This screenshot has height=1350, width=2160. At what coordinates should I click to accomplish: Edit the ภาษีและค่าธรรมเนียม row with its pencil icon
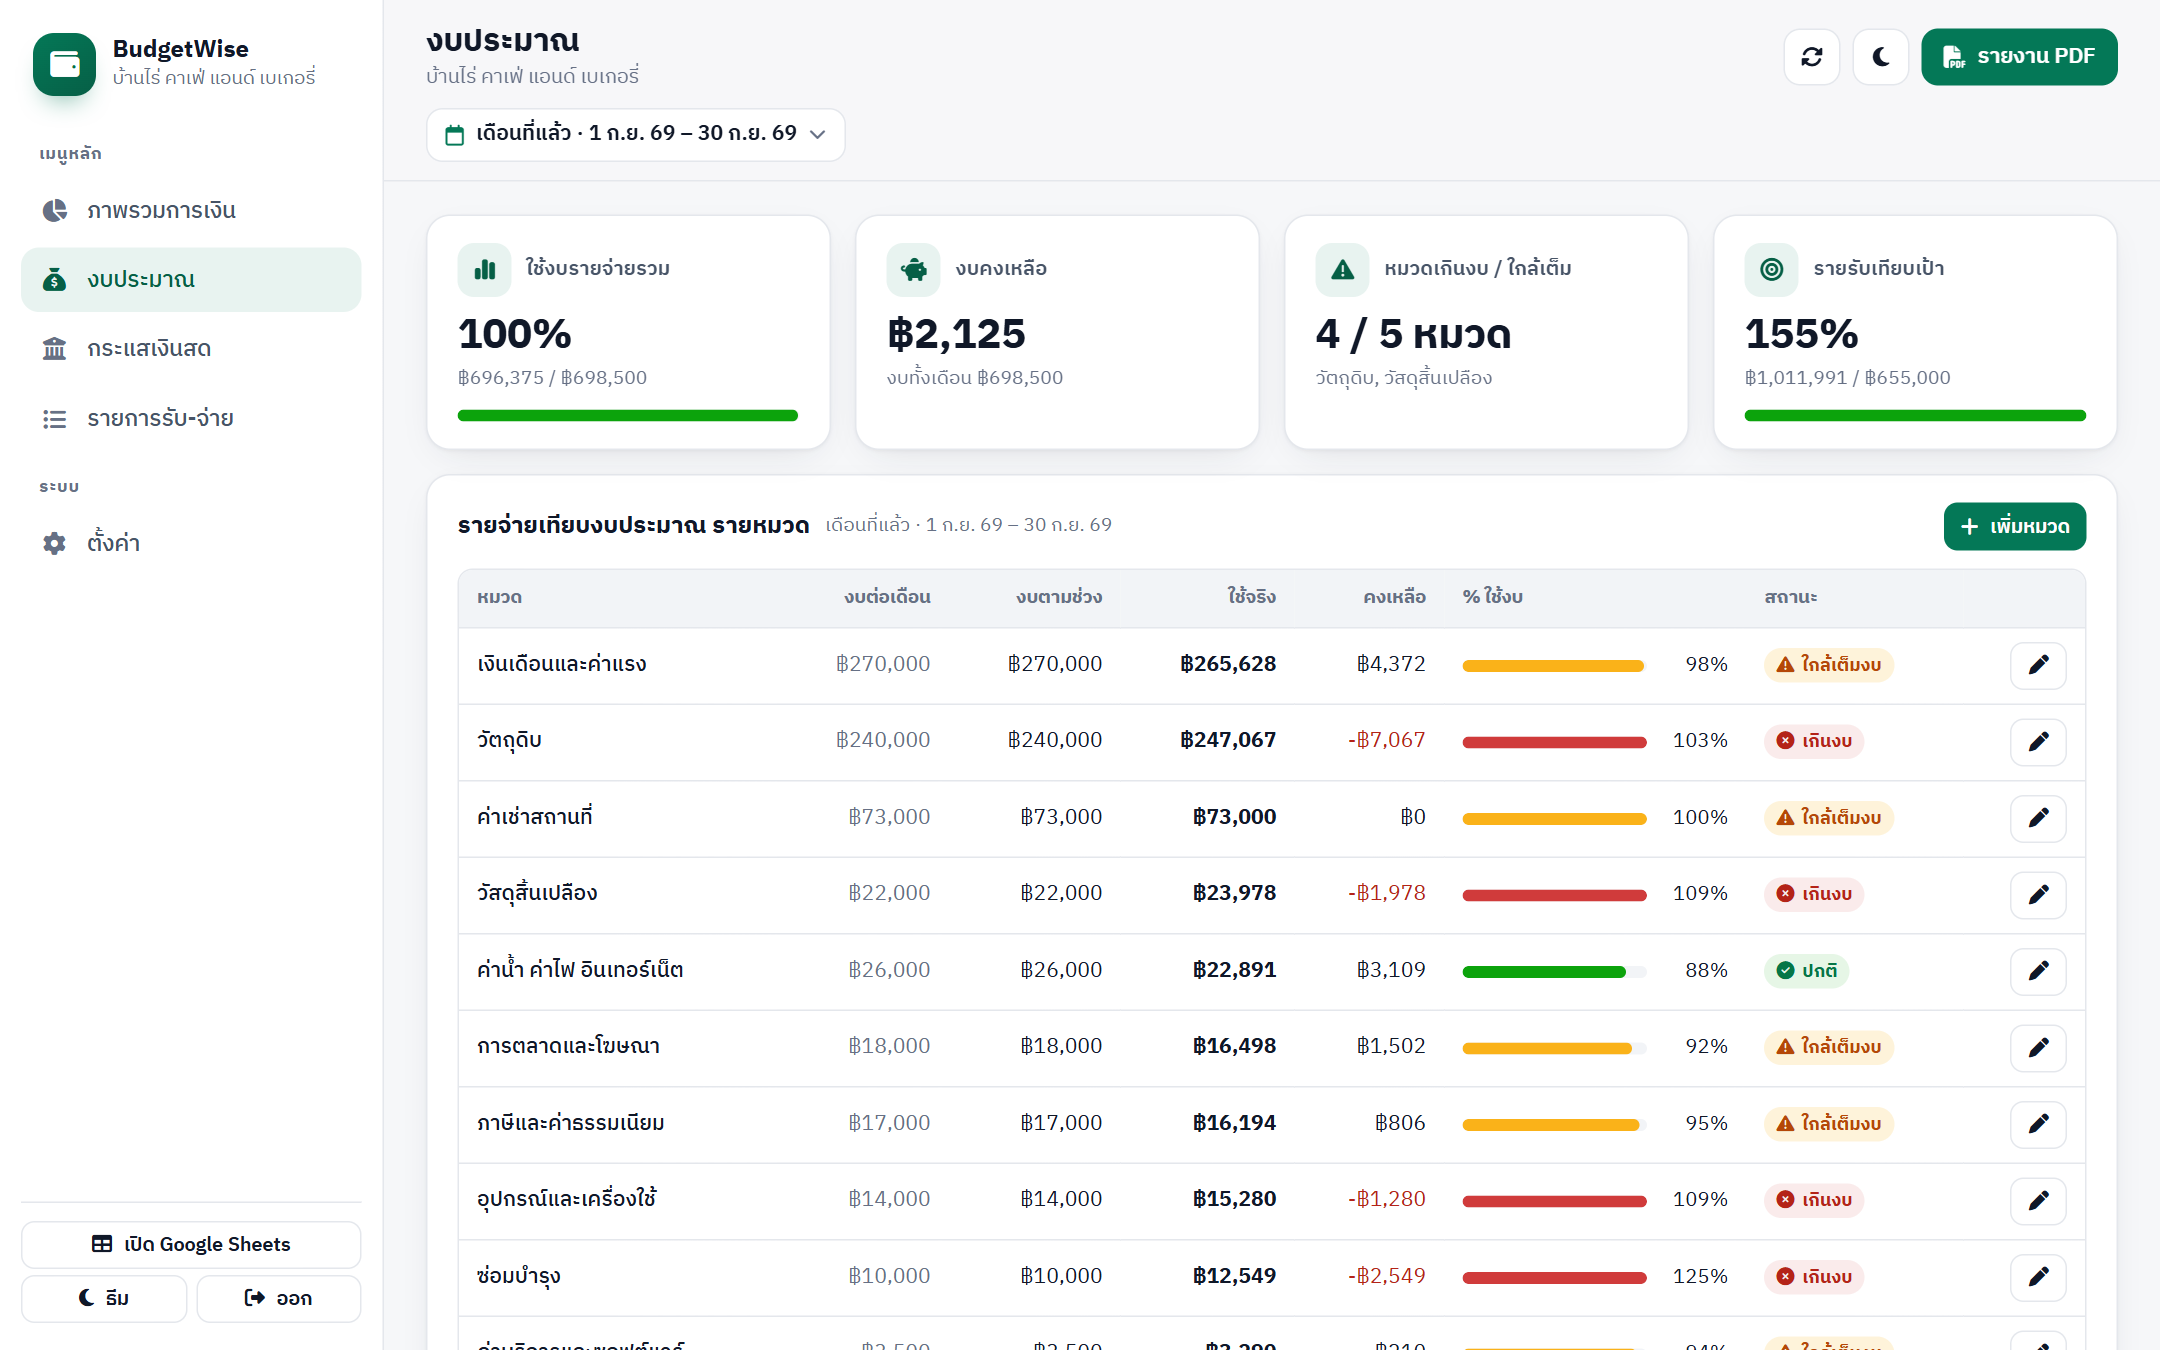(2038, 1124)
